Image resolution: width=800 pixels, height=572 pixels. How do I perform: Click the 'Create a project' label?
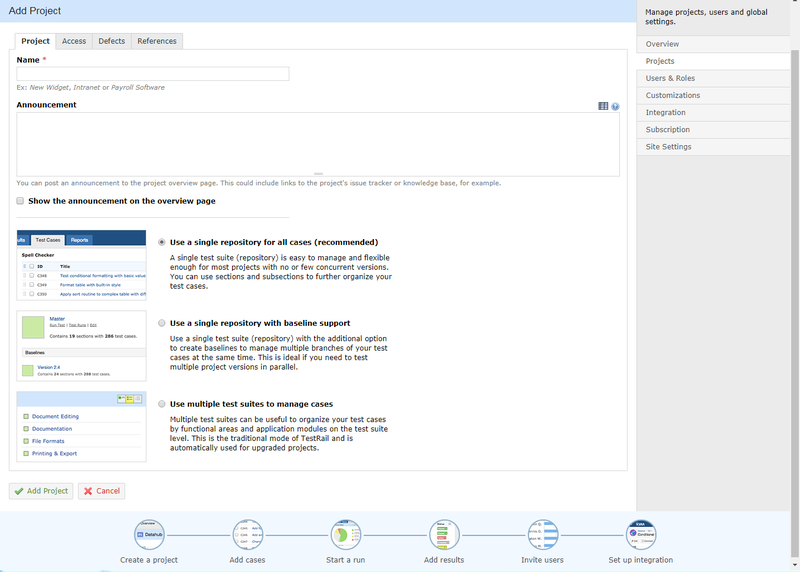(x=149, y=560)
